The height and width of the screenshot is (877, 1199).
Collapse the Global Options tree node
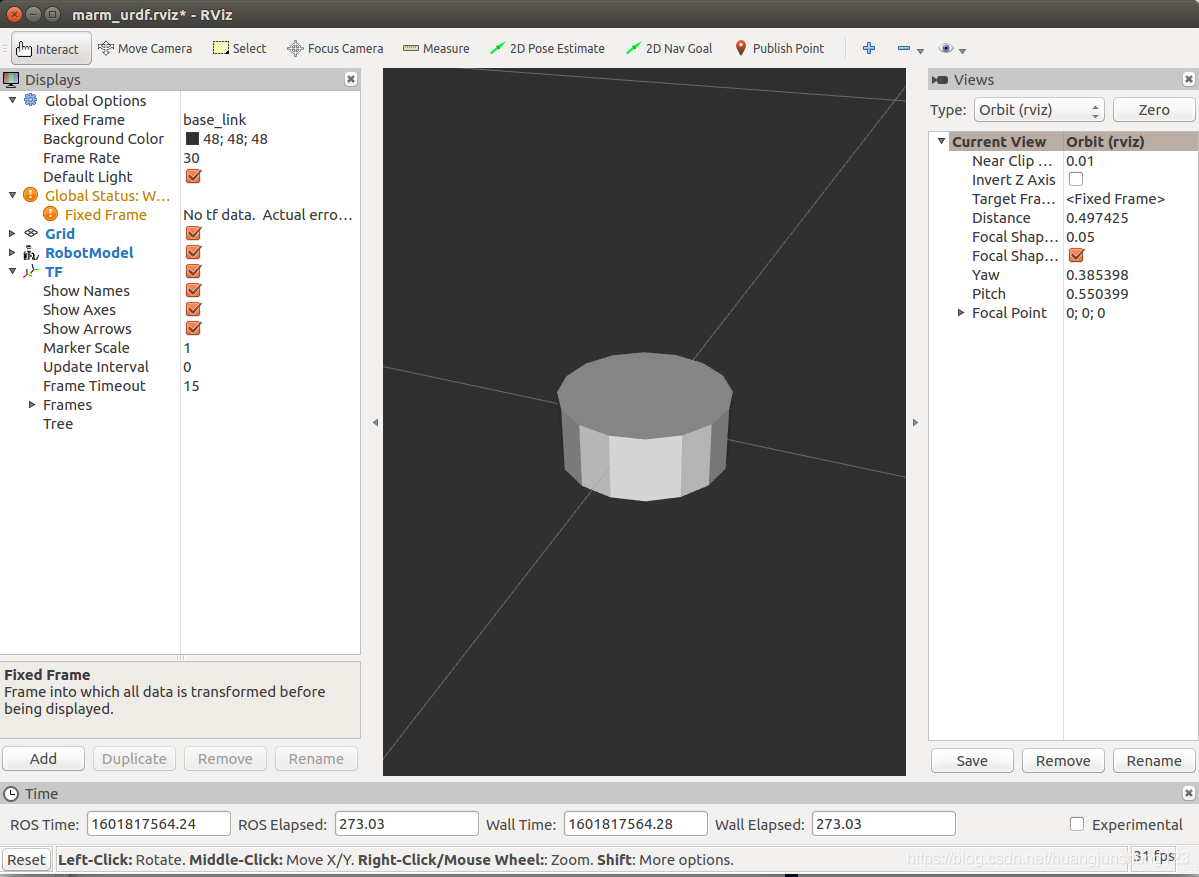click(12, 100)
